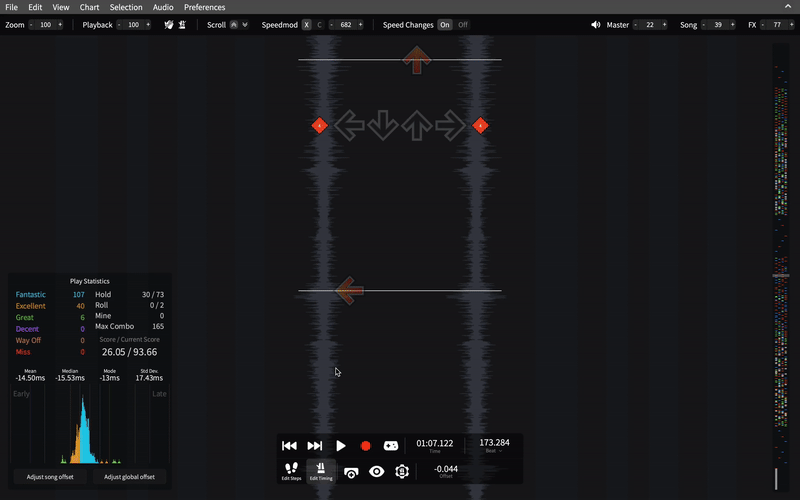
Task: Click the Zoom value field
Action: click(x=45, y=24)
